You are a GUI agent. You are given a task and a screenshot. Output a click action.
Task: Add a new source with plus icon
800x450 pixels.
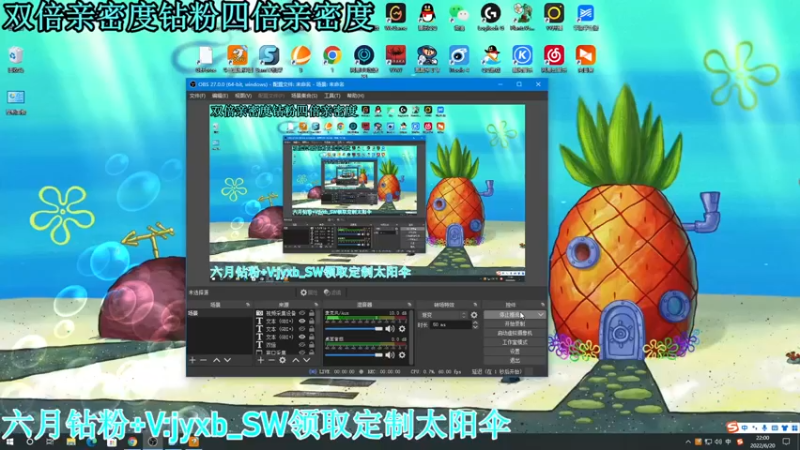tap(260, 360)
